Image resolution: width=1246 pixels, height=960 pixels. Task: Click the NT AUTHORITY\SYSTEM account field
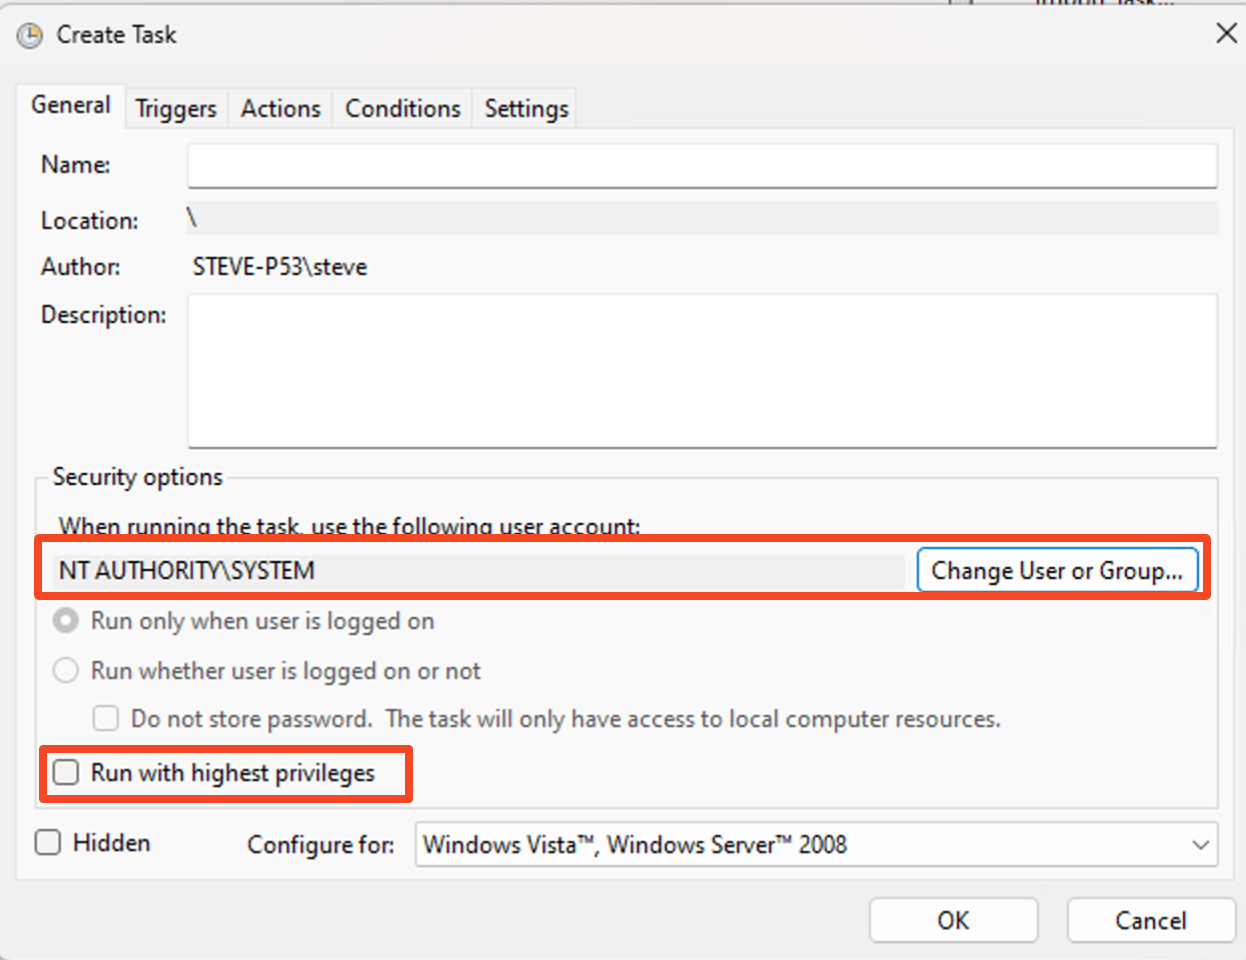[x=478, y=571]
